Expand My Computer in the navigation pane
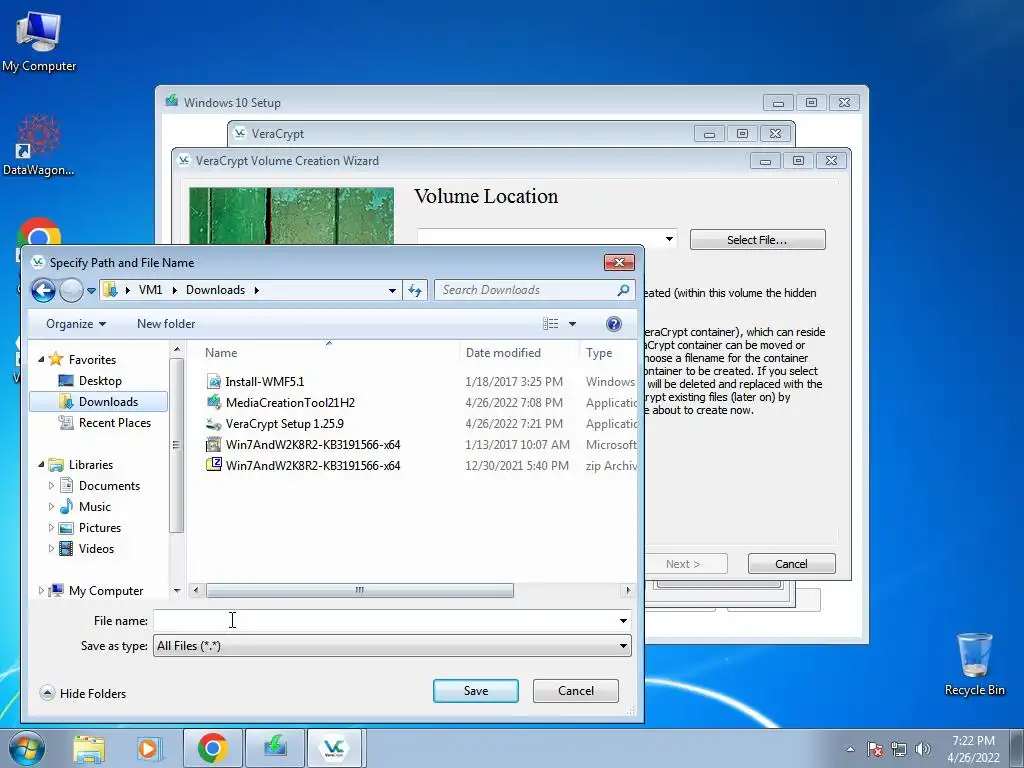Viewport: 1024px width, 768px height. [x=41, y=590]
